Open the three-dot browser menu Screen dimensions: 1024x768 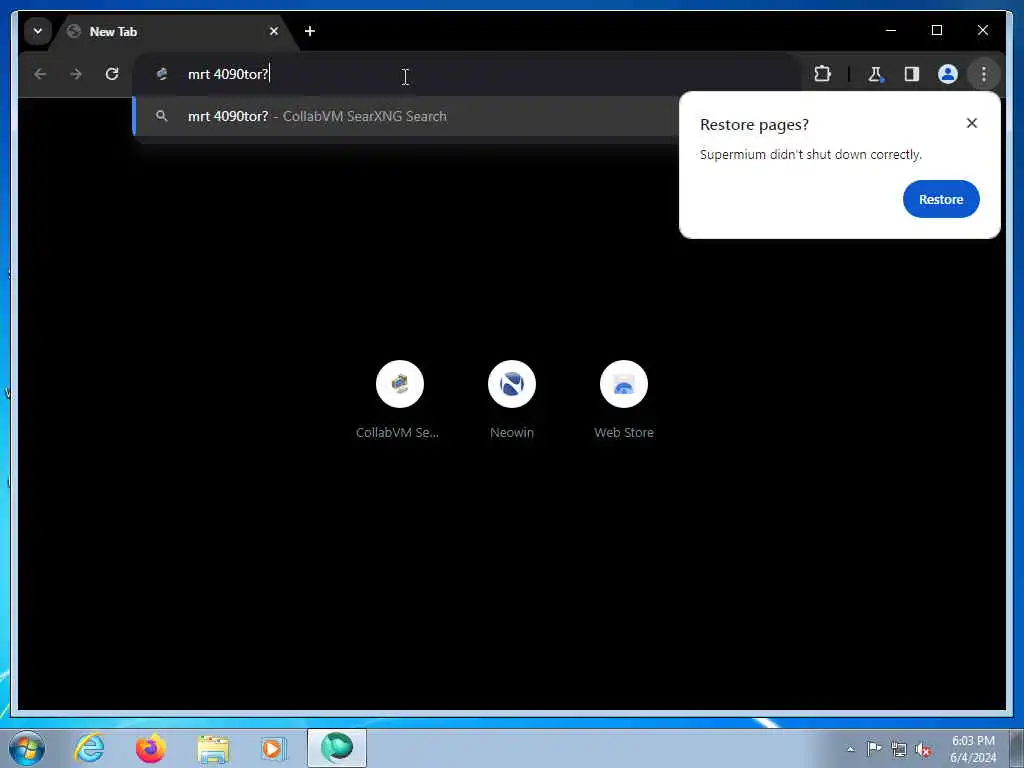click(984, 74)
